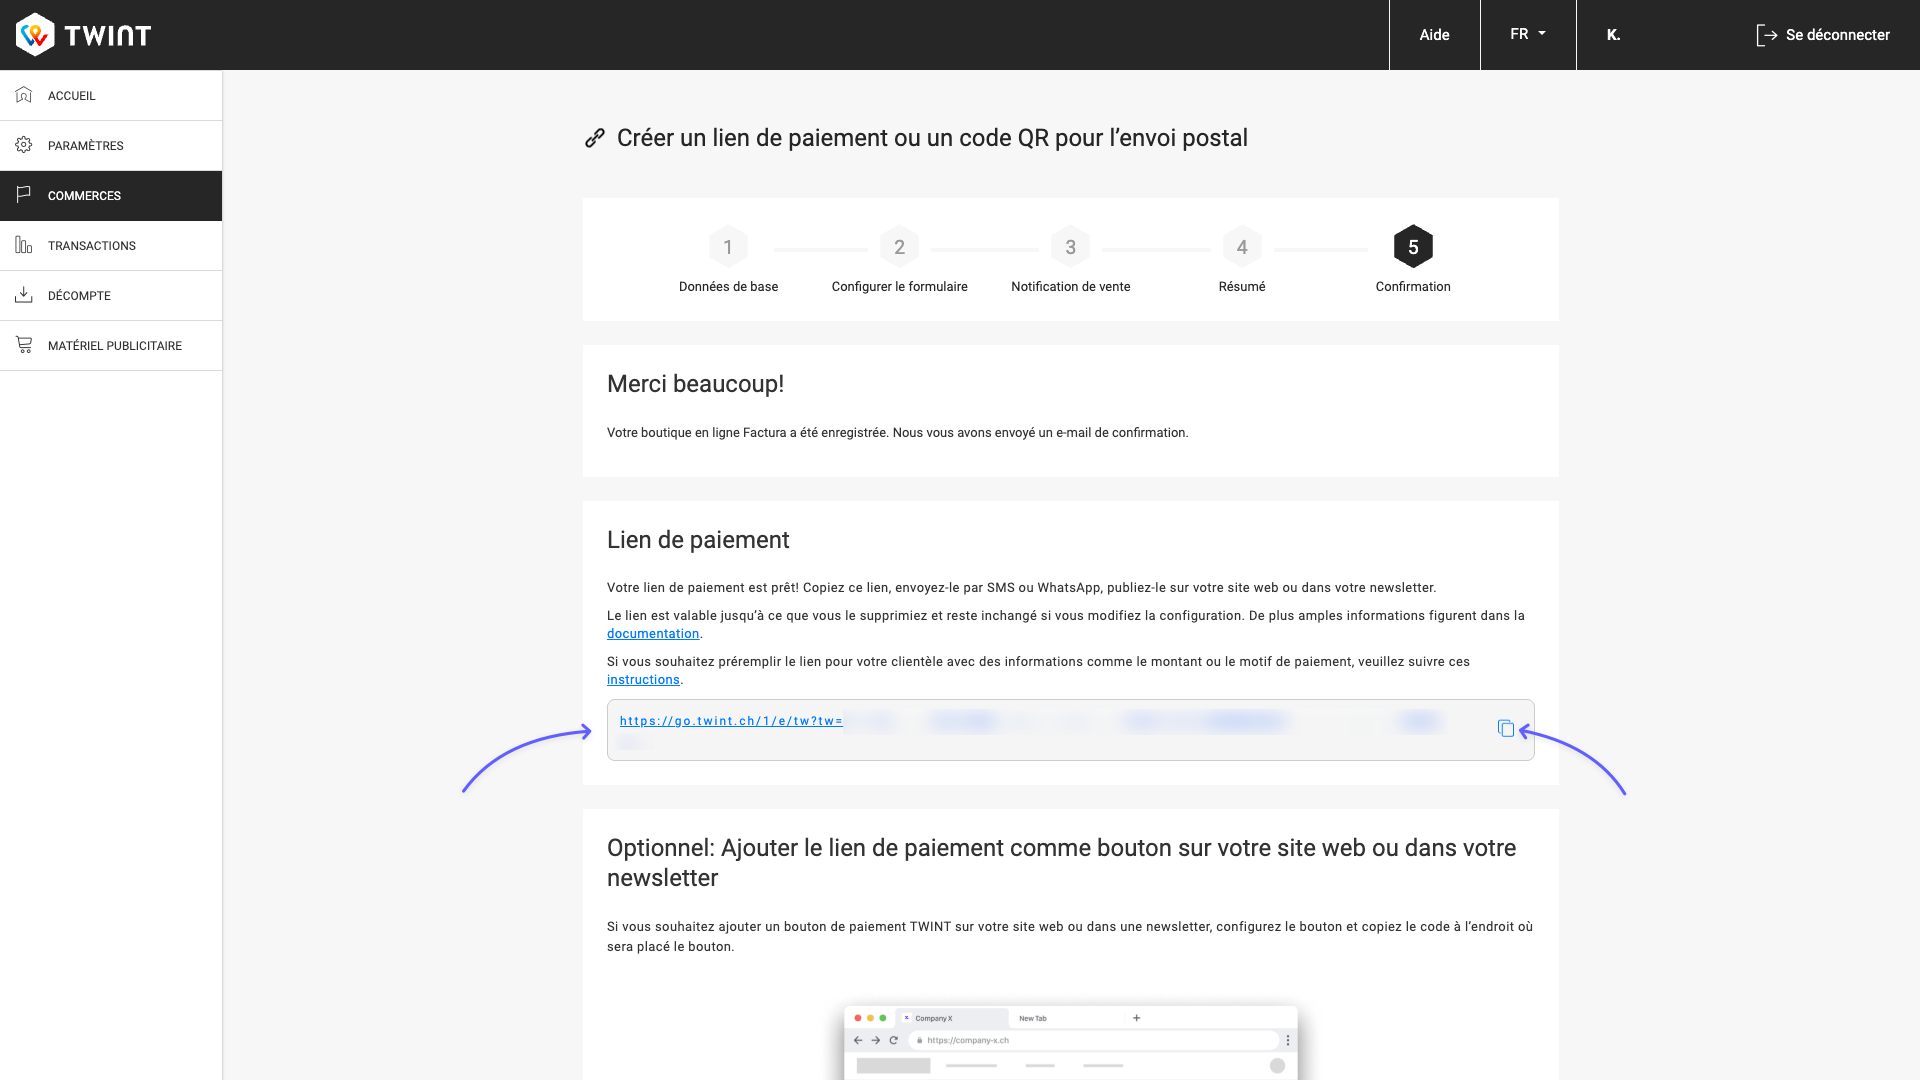Image resolution: width=1920 pixels, height=1080 pixels.
Task: Click the copy link icon
Action: tap(1505, 728)
